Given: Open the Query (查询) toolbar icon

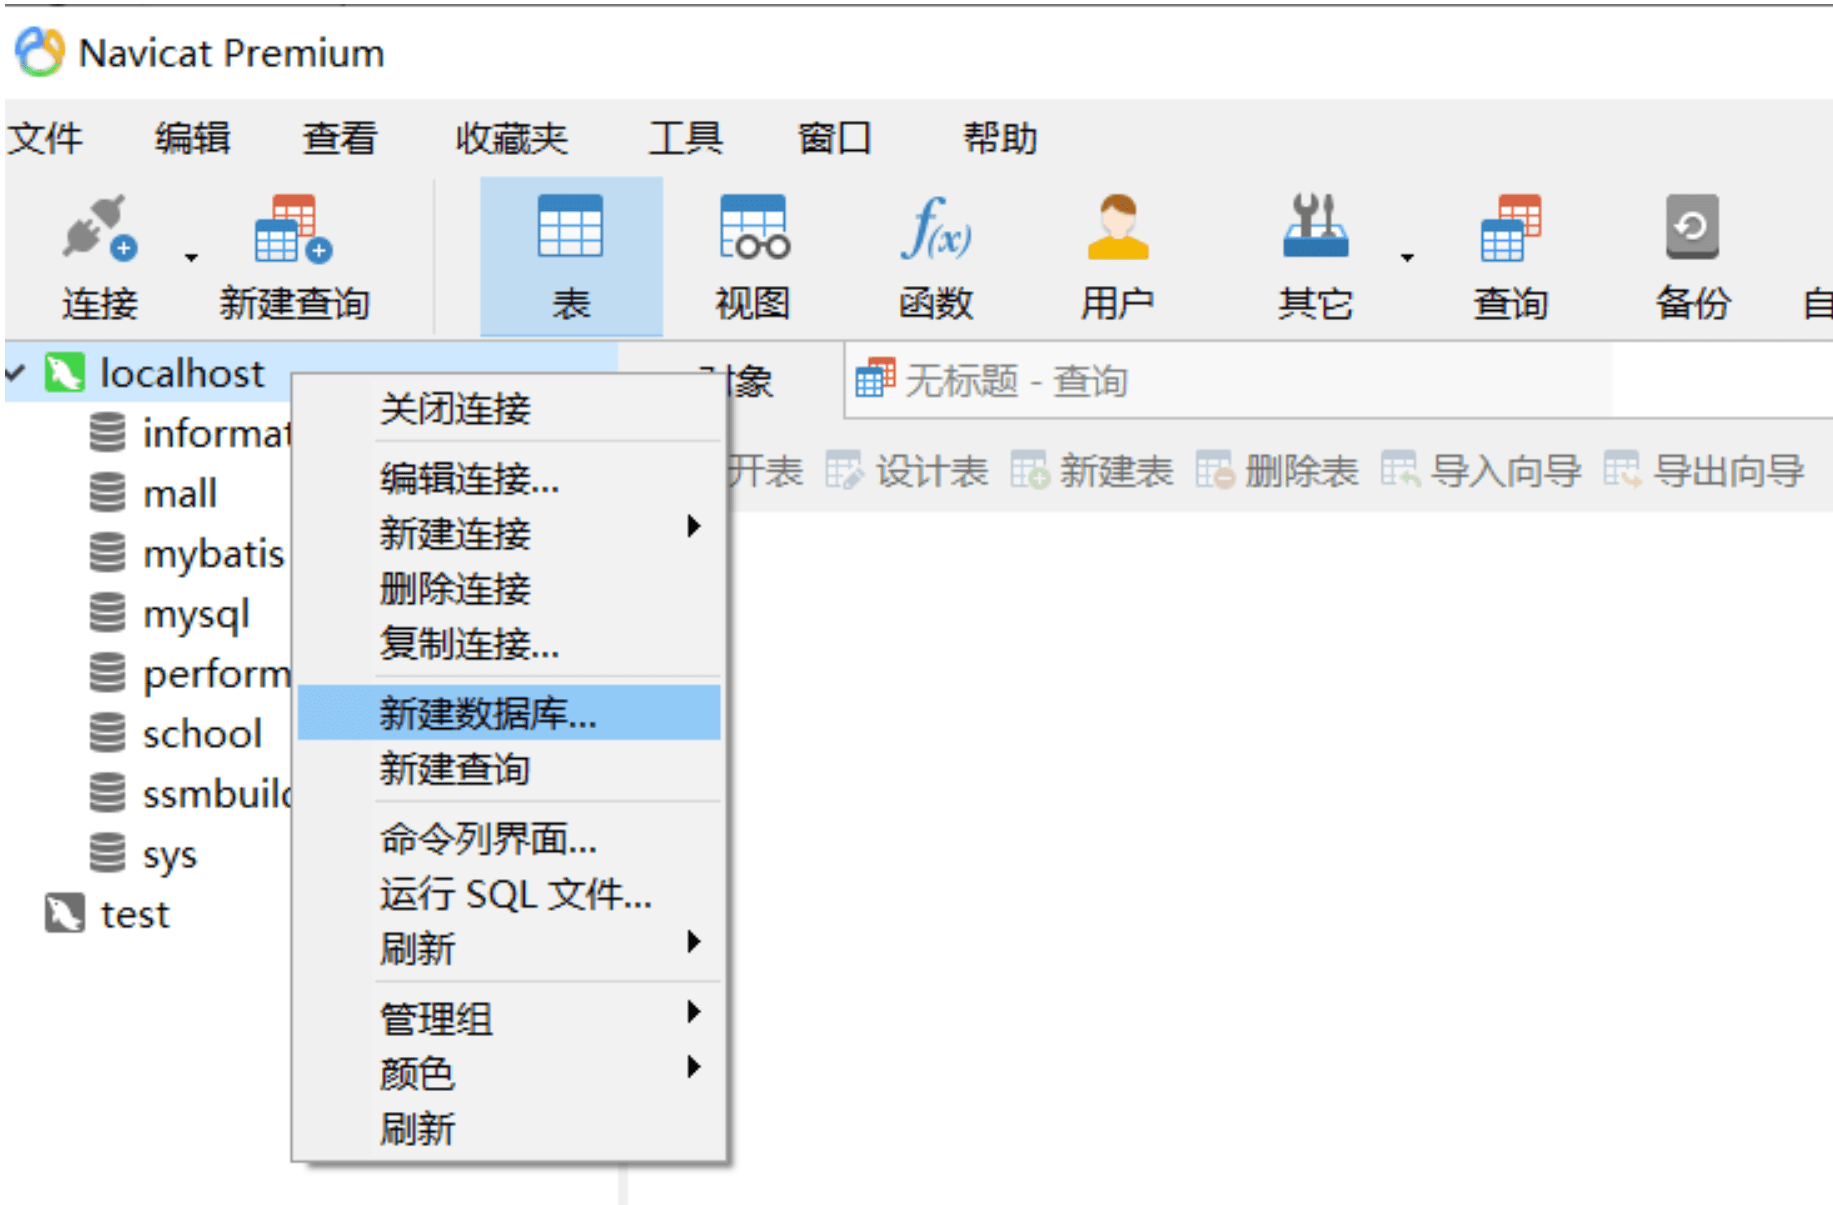Looking at the screenshot, I should click(1511, 228).
